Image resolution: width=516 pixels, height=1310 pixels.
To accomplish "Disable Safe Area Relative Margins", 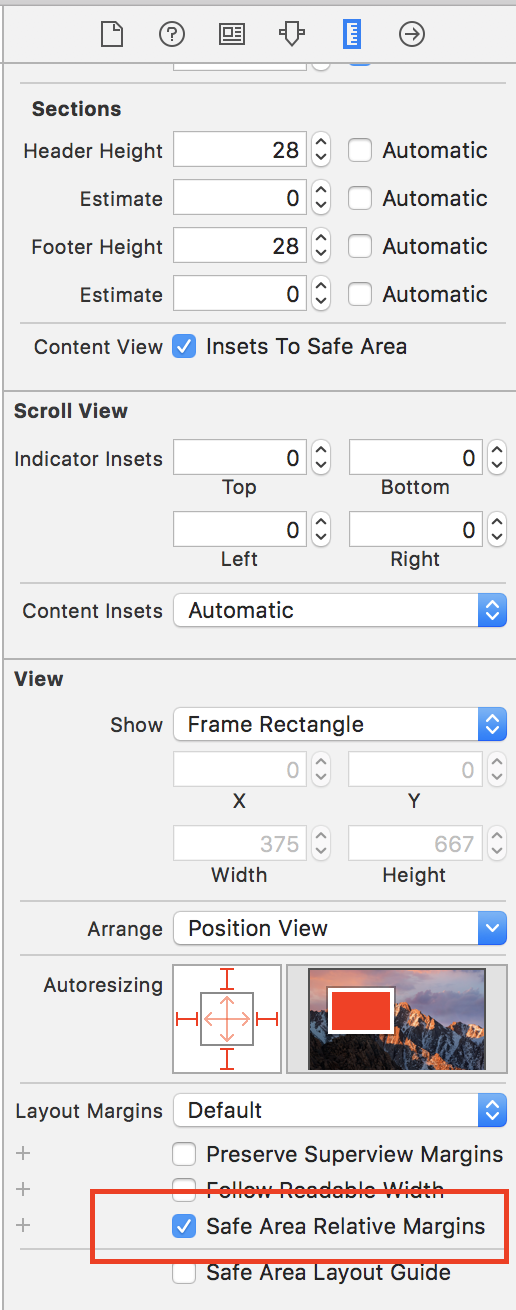I will point(184,1226).
